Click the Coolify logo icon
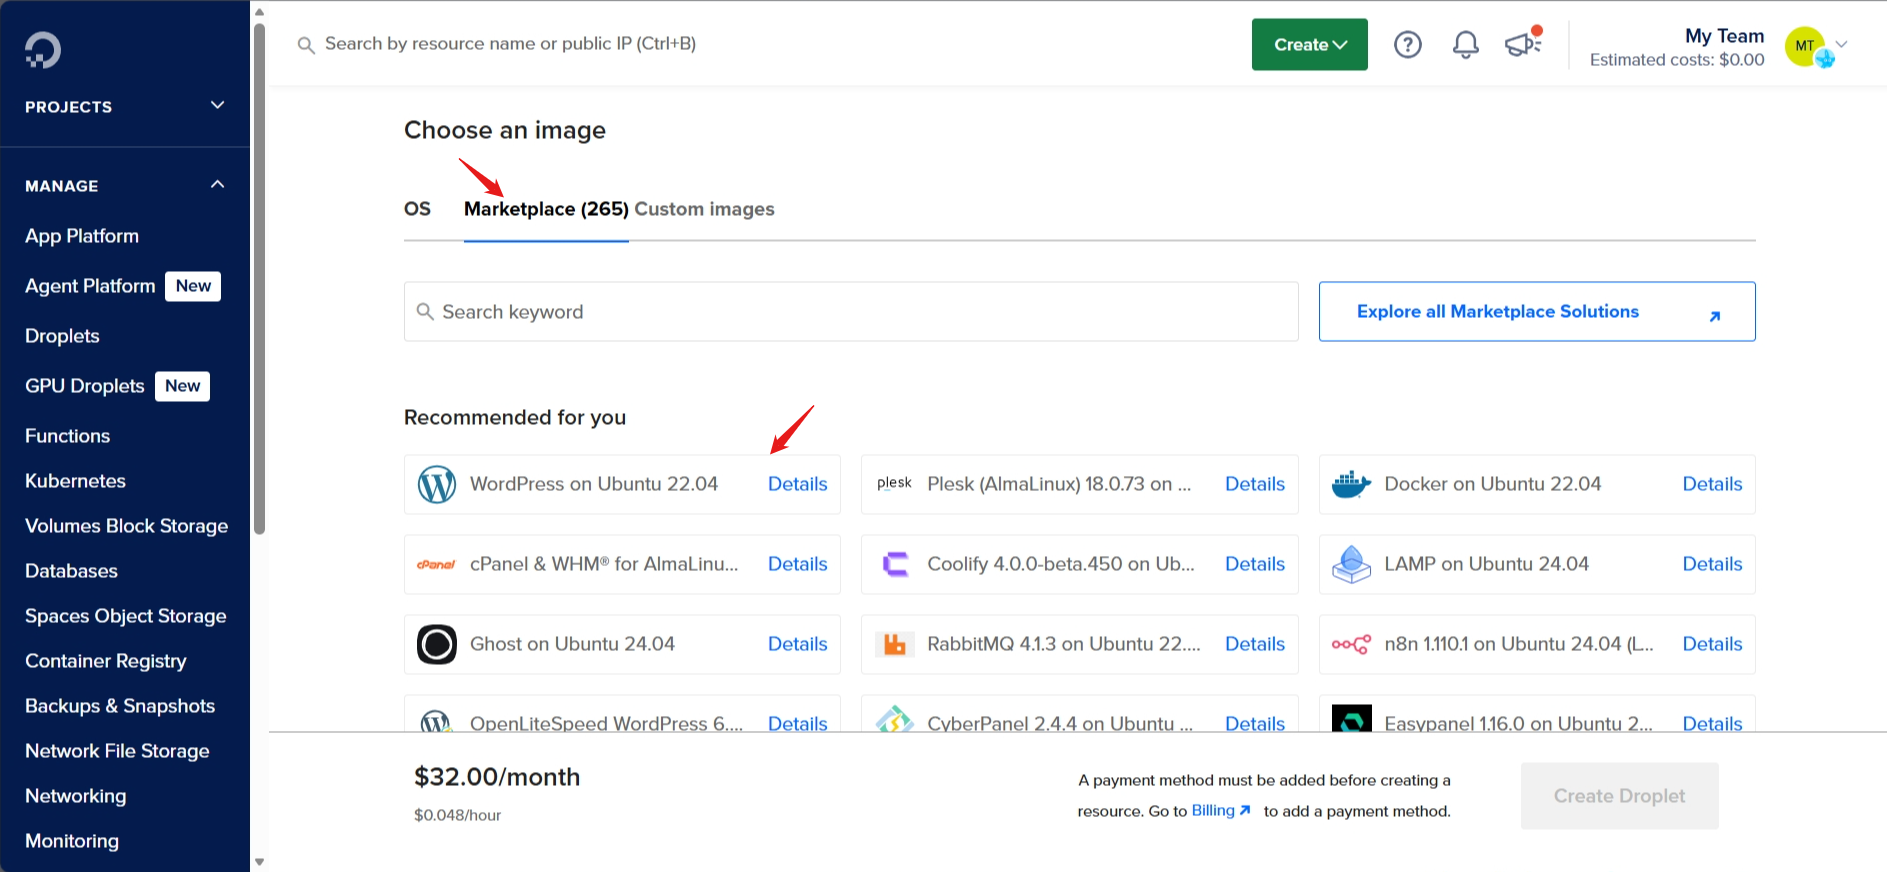This screenshot has height=872, width=1887. (x=895, y=564)
